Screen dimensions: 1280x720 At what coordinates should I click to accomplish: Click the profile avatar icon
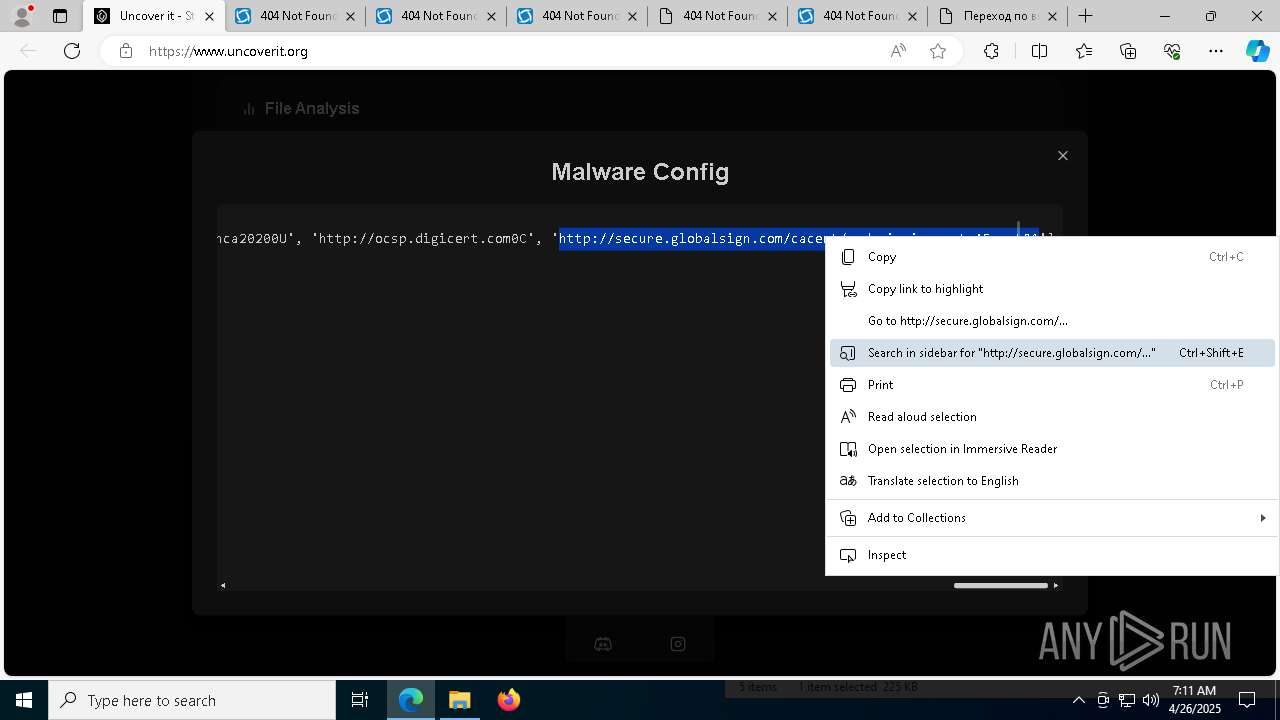(x=22, y=16)
